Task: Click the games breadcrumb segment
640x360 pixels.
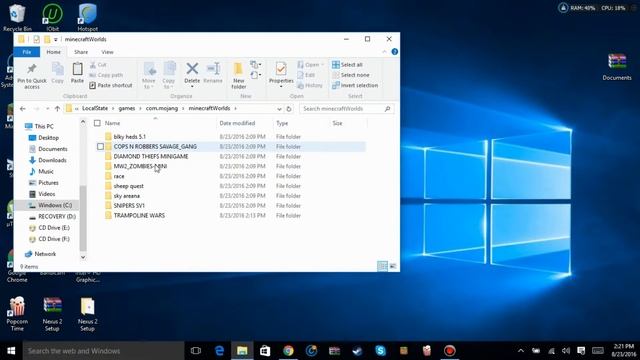Action: click(x=127, y=109)
